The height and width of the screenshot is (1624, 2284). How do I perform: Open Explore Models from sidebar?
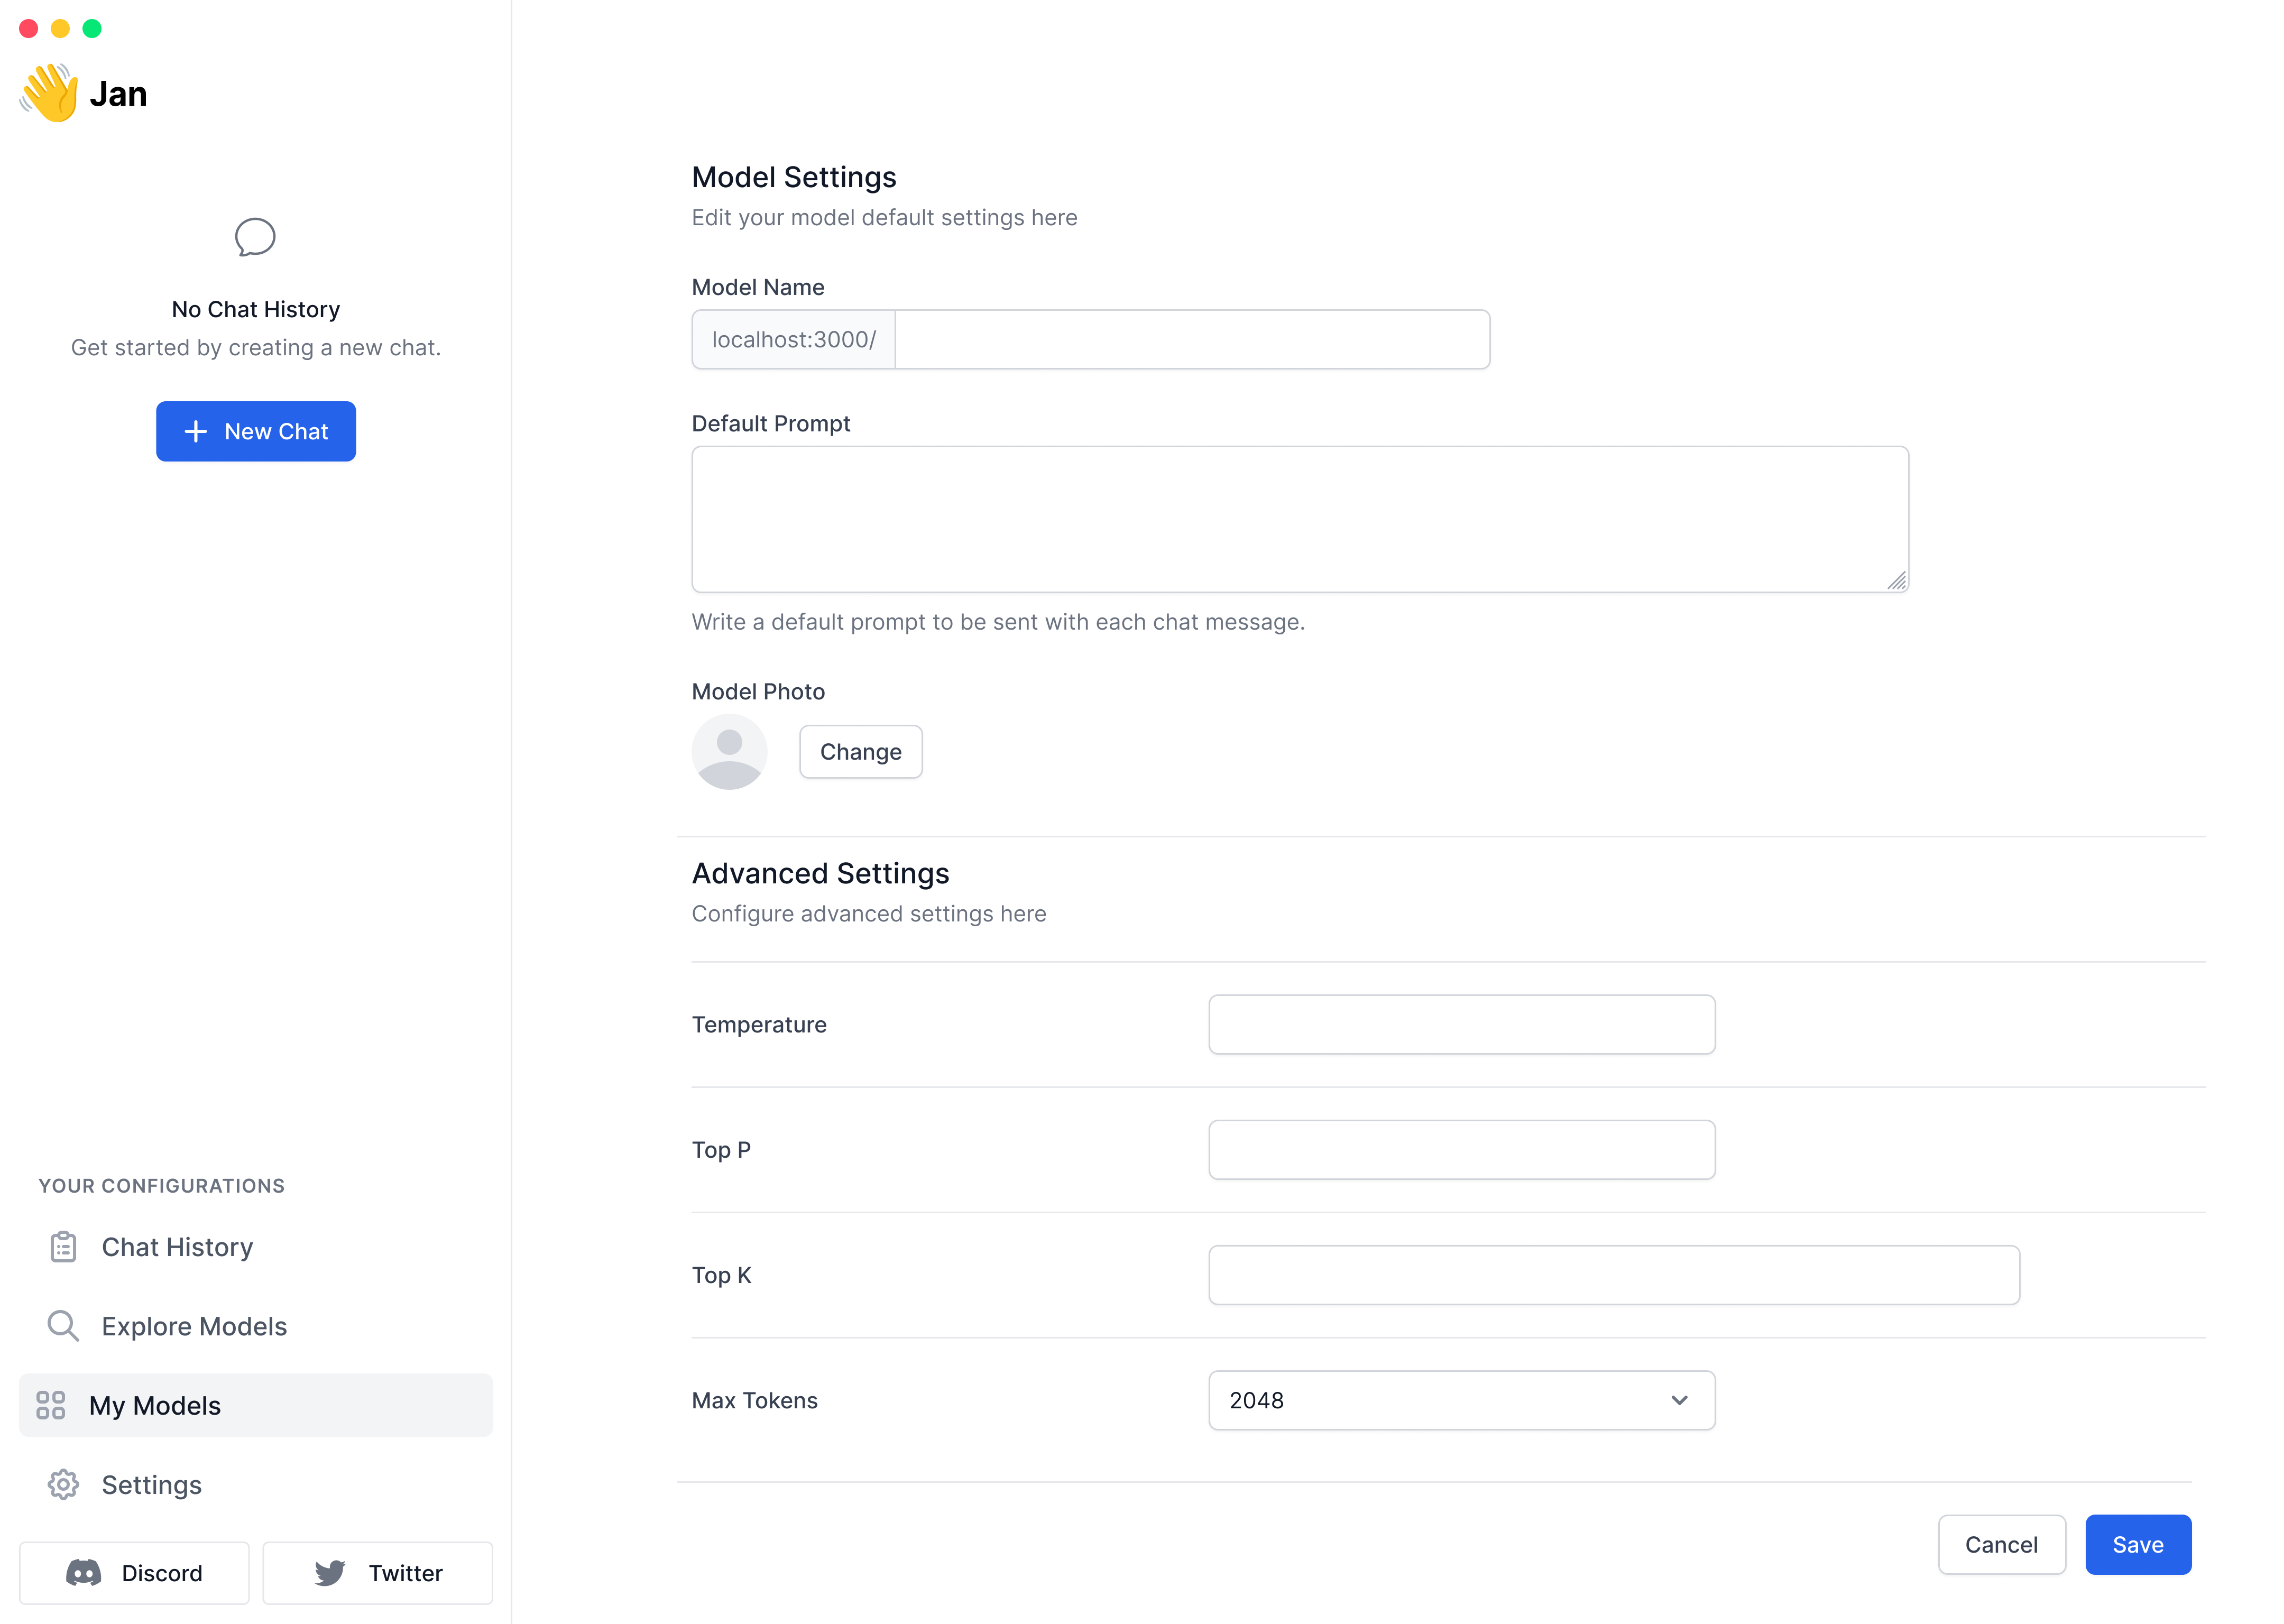coord(194,1326)
